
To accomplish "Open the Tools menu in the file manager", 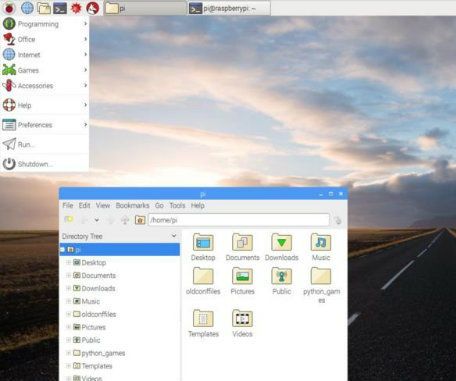I will point(177,205).
